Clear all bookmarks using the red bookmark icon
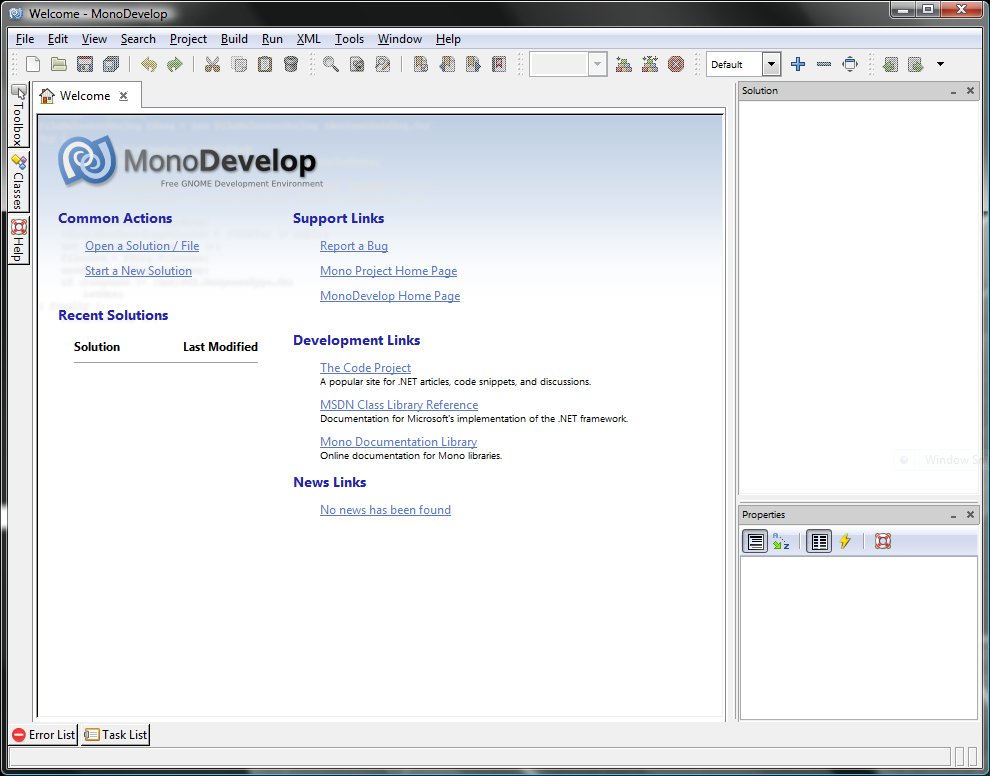The width and height of the screenshot is (990, 776). [499, 64]
